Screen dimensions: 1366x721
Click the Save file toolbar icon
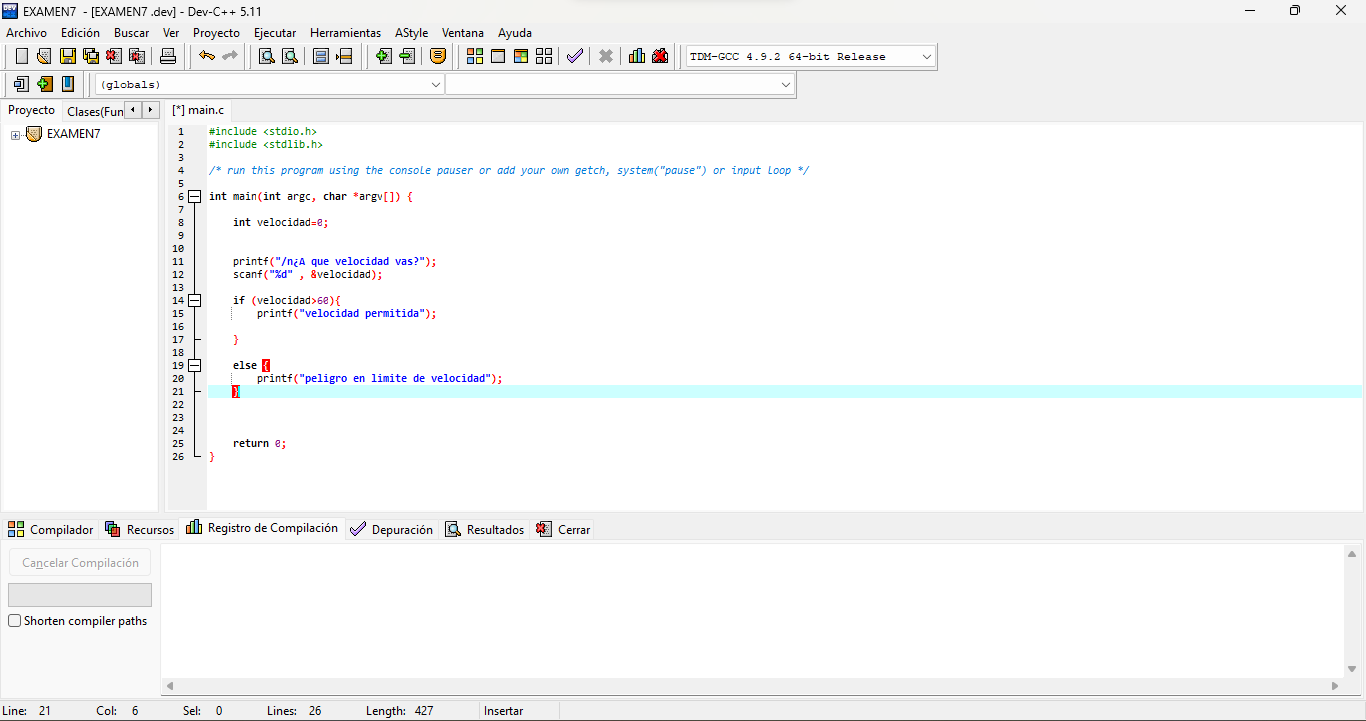(x=67, y=56)
